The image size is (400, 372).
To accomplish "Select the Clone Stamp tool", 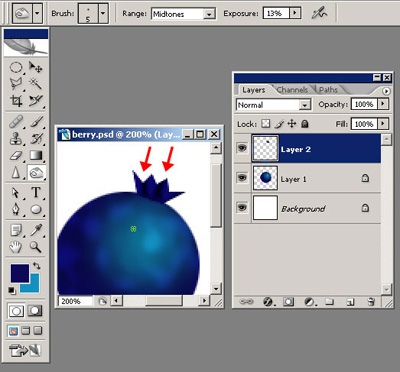I will pyautogui.click(x=16, y=138).
